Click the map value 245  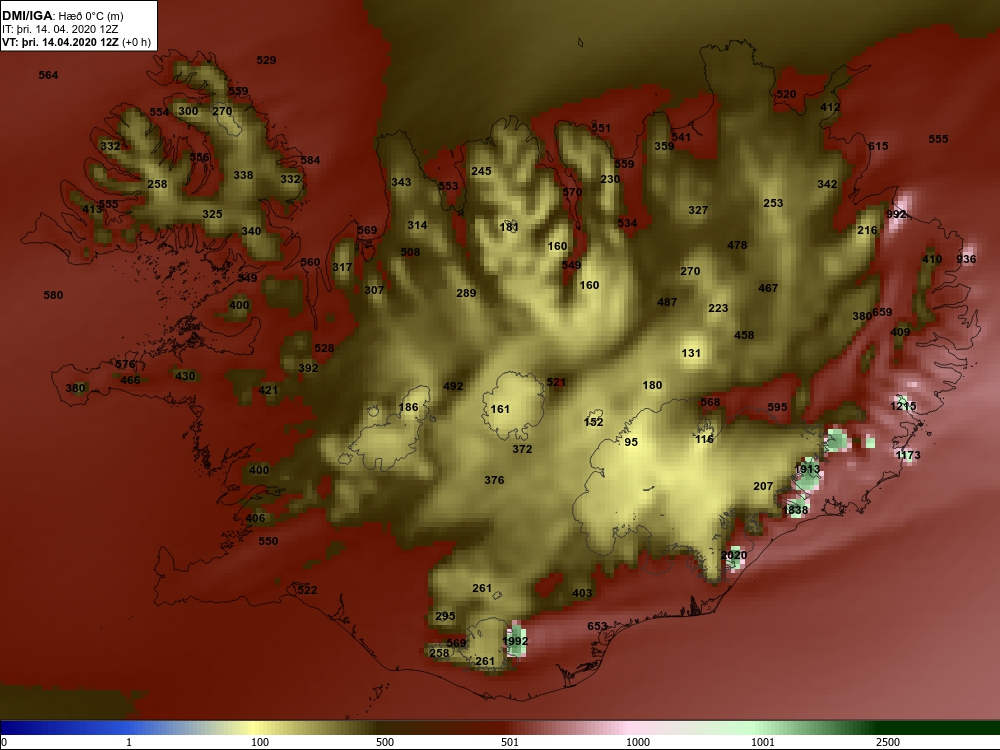(x=482, y=171)
